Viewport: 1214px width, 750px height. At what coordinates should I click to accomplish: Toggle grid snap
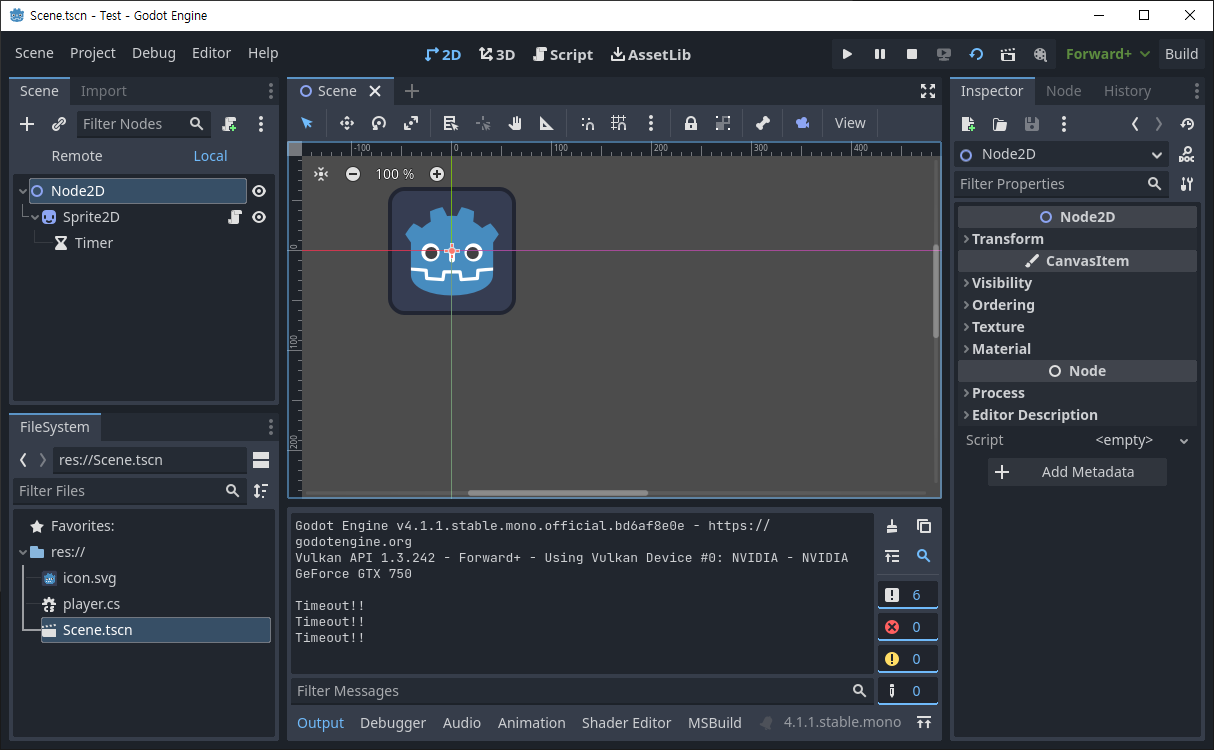(x=619, y=123)
